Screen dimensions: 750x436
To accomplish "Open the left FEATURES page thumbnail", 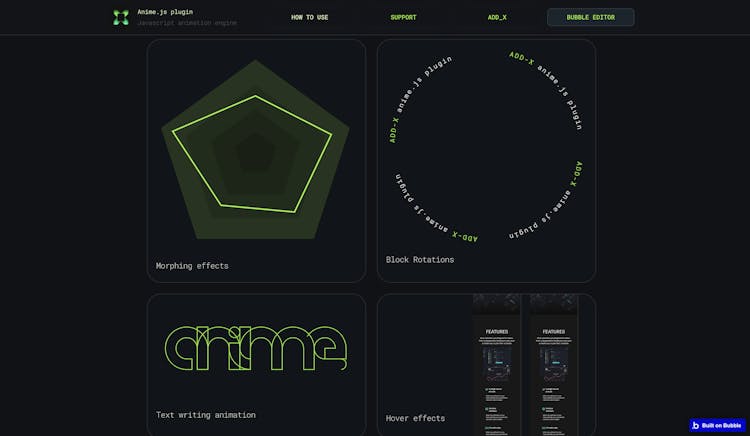I will click(x=497, y=370).
